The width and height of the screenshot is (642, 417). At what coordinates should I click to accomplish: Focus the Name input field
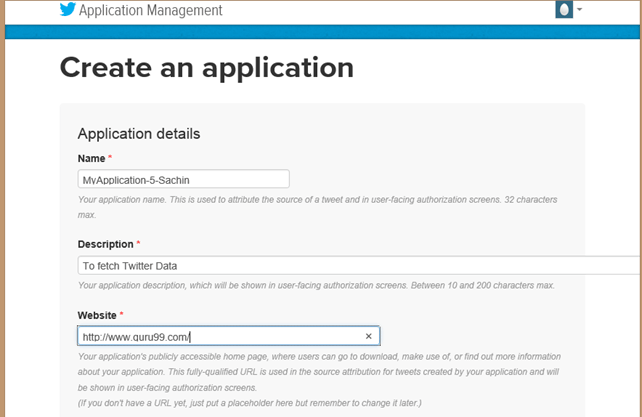tap(183, 179)
